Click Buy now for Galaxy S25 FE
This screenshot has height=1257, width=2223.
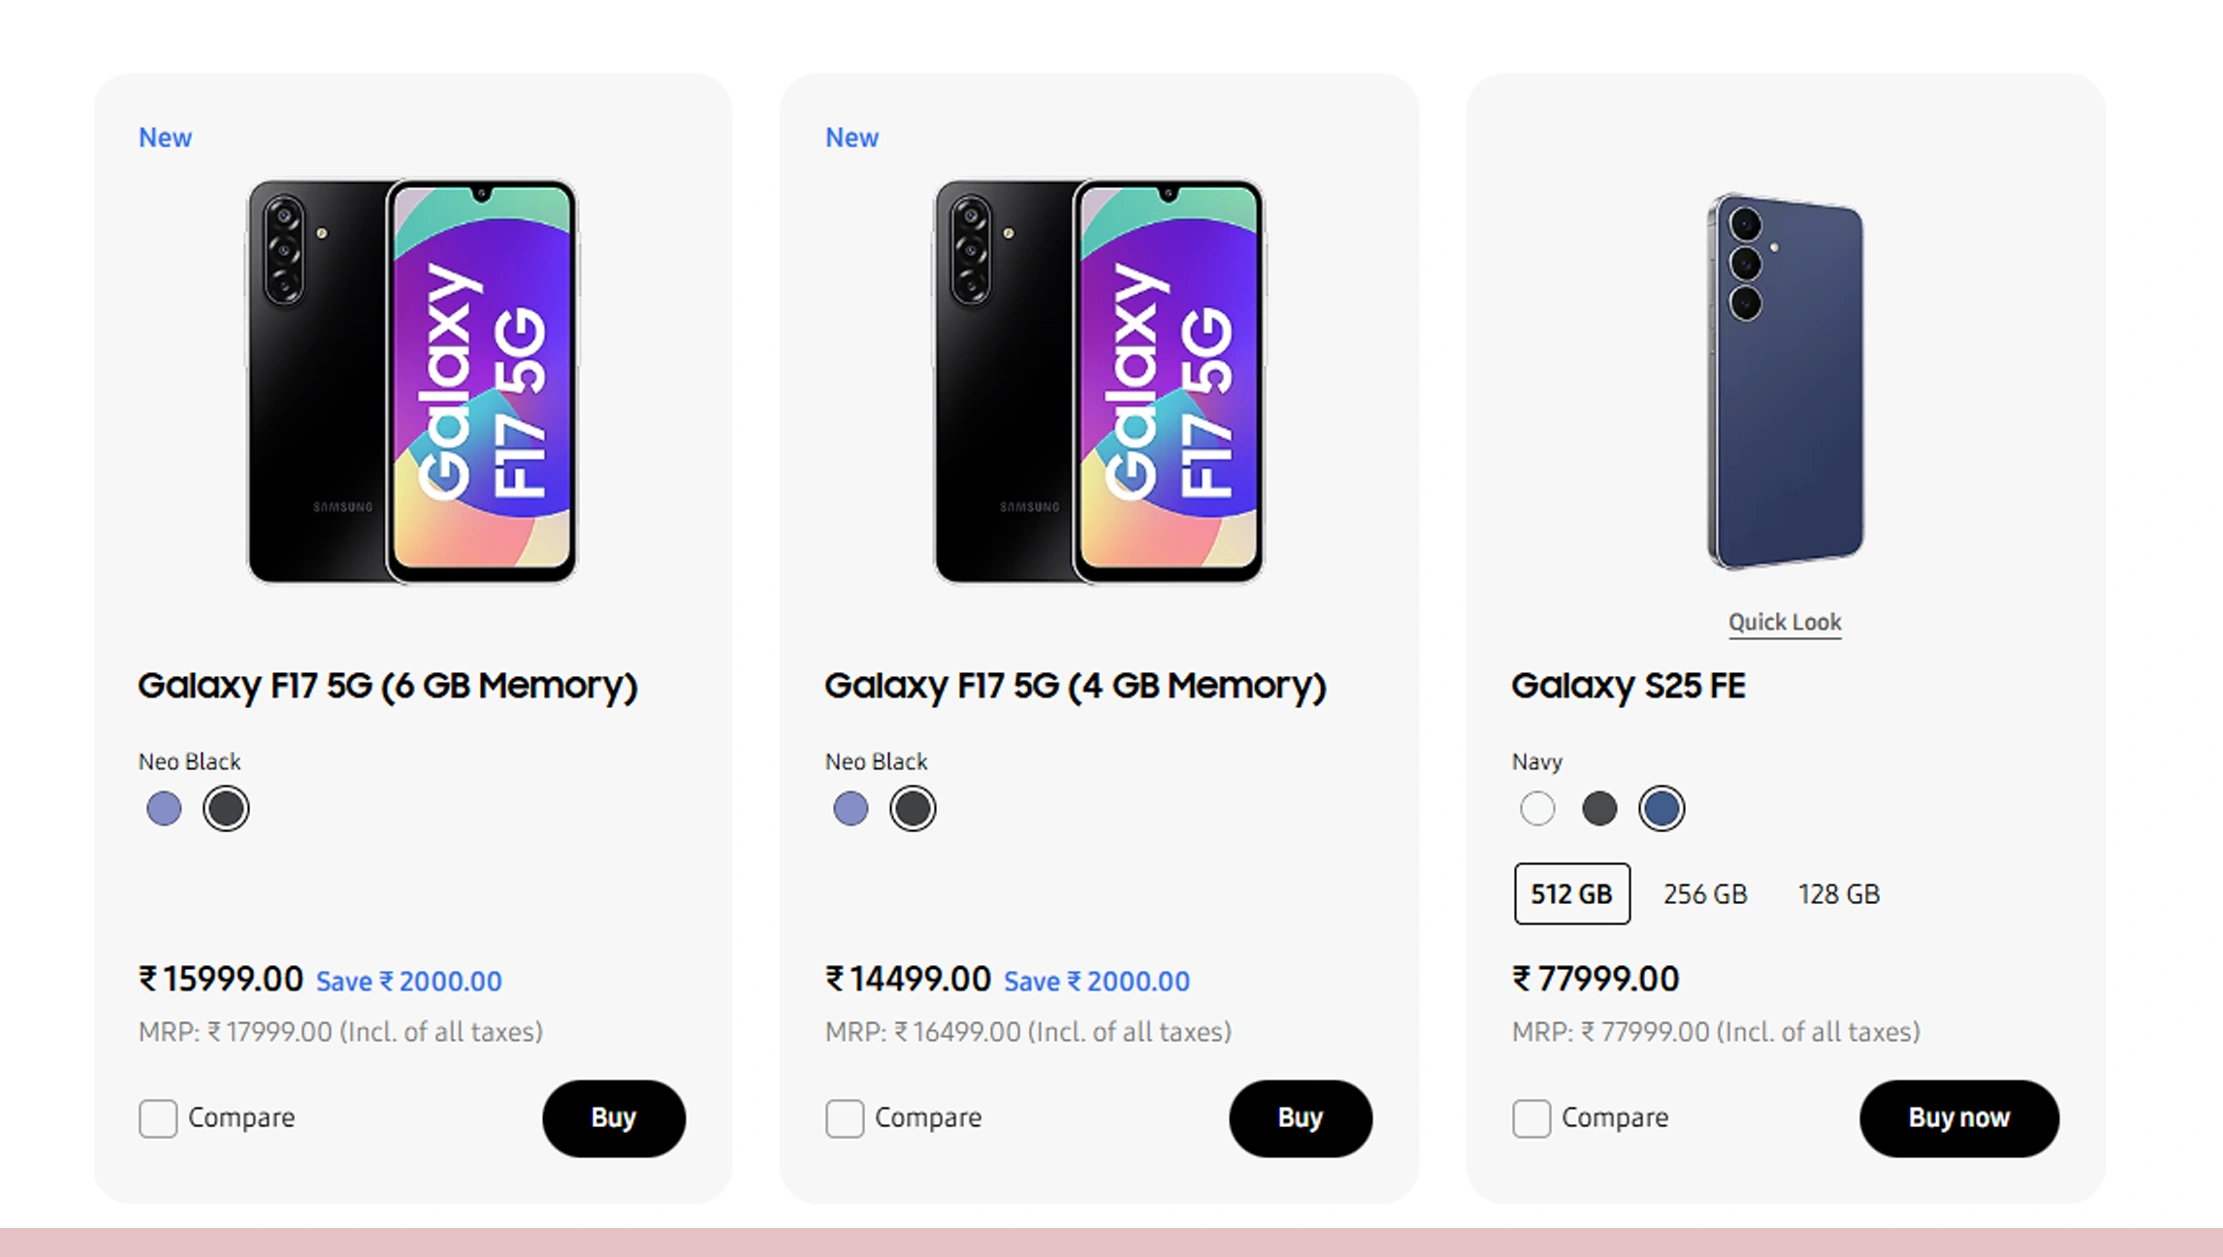coord(1958,1119)
